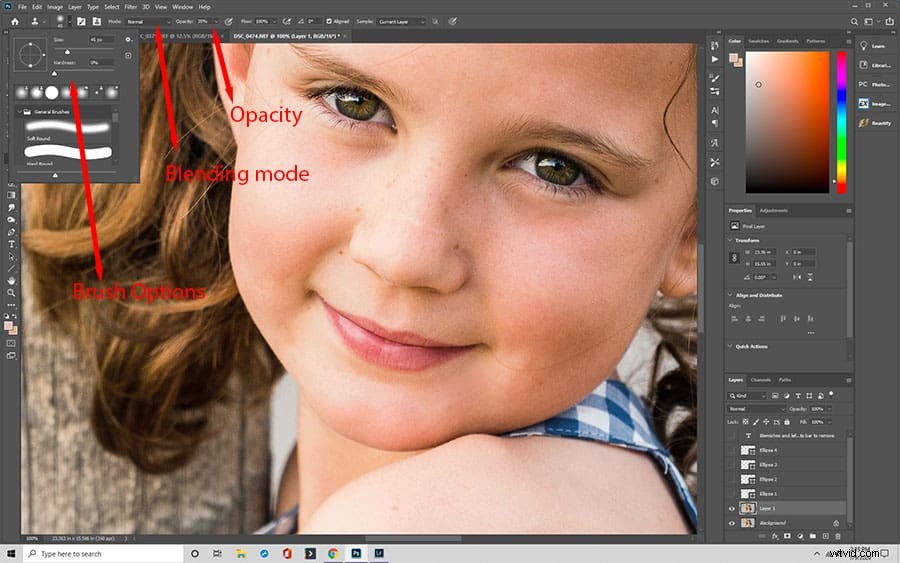Screen dimensions: 900x563
Task: Switch to the Gradients tab
Action: coord(788,41)
